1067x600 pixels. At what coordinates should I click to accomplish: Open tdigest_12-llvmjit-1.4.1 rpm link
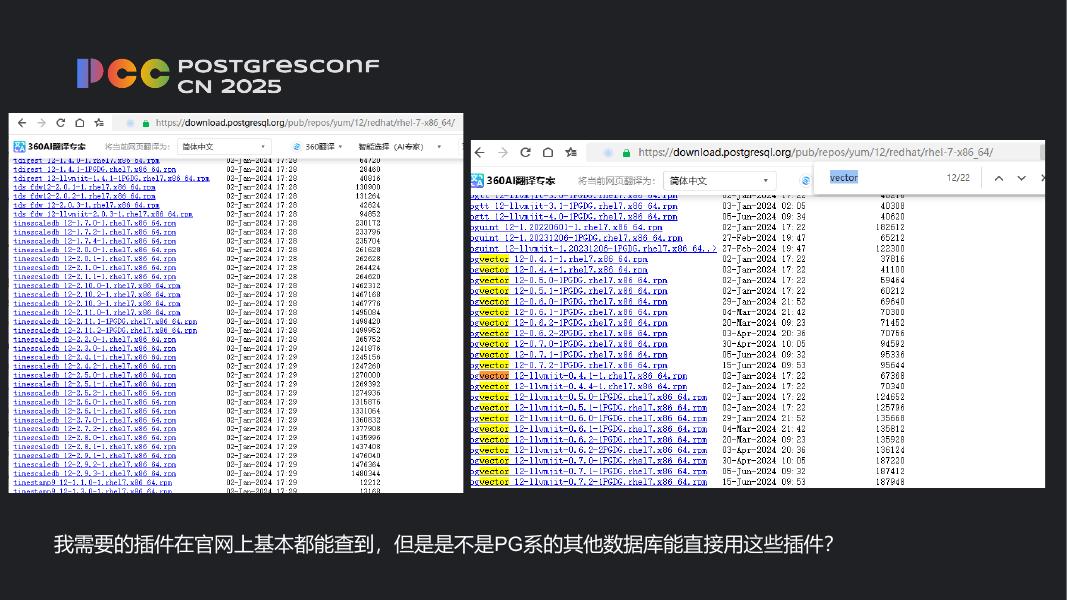111,178
